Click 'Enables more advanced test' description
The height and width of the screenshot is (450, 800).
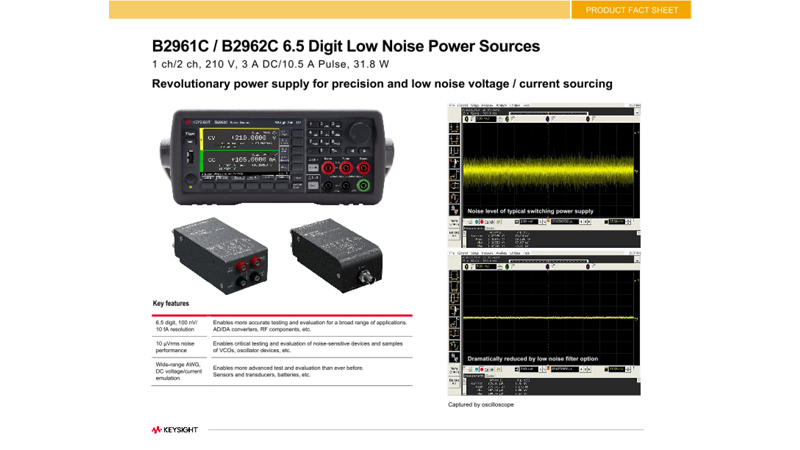coord(288,371)
